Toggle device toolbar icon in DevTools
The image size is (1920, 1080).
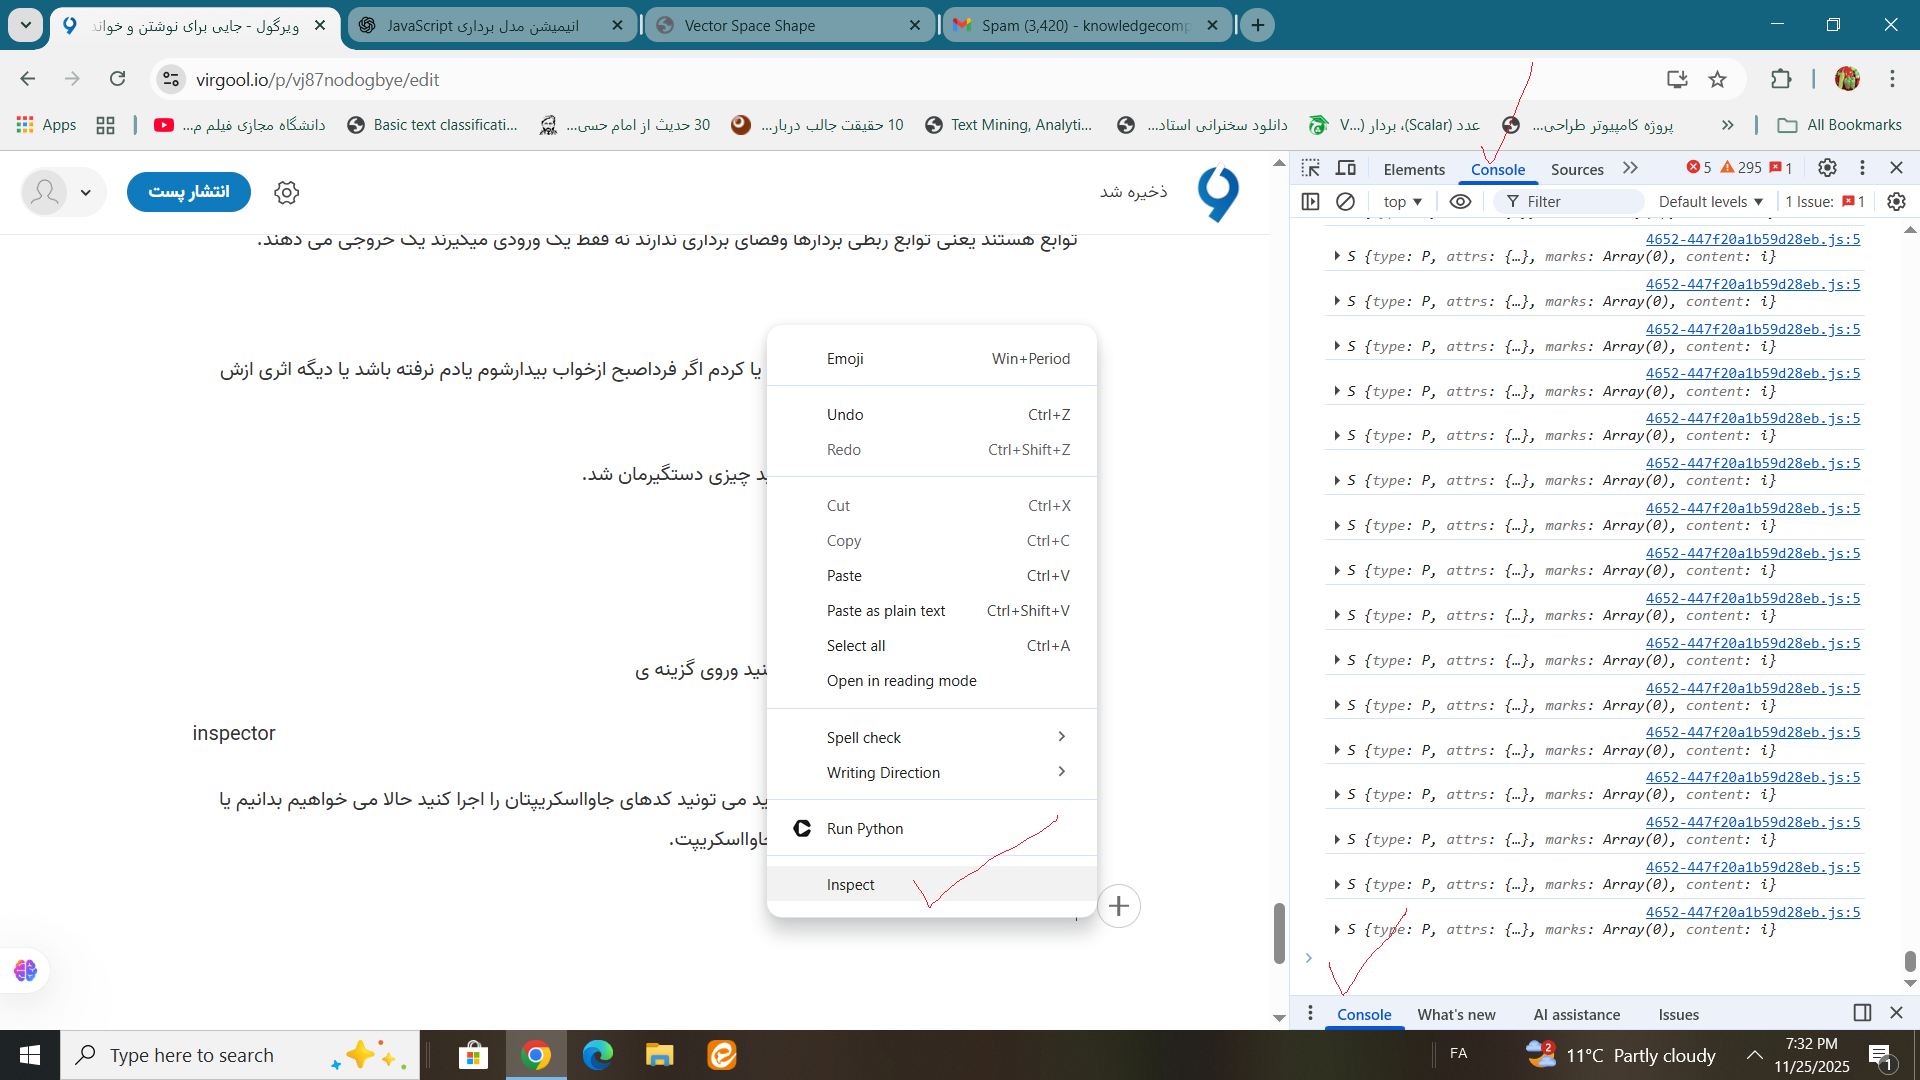coord(1346,168)
